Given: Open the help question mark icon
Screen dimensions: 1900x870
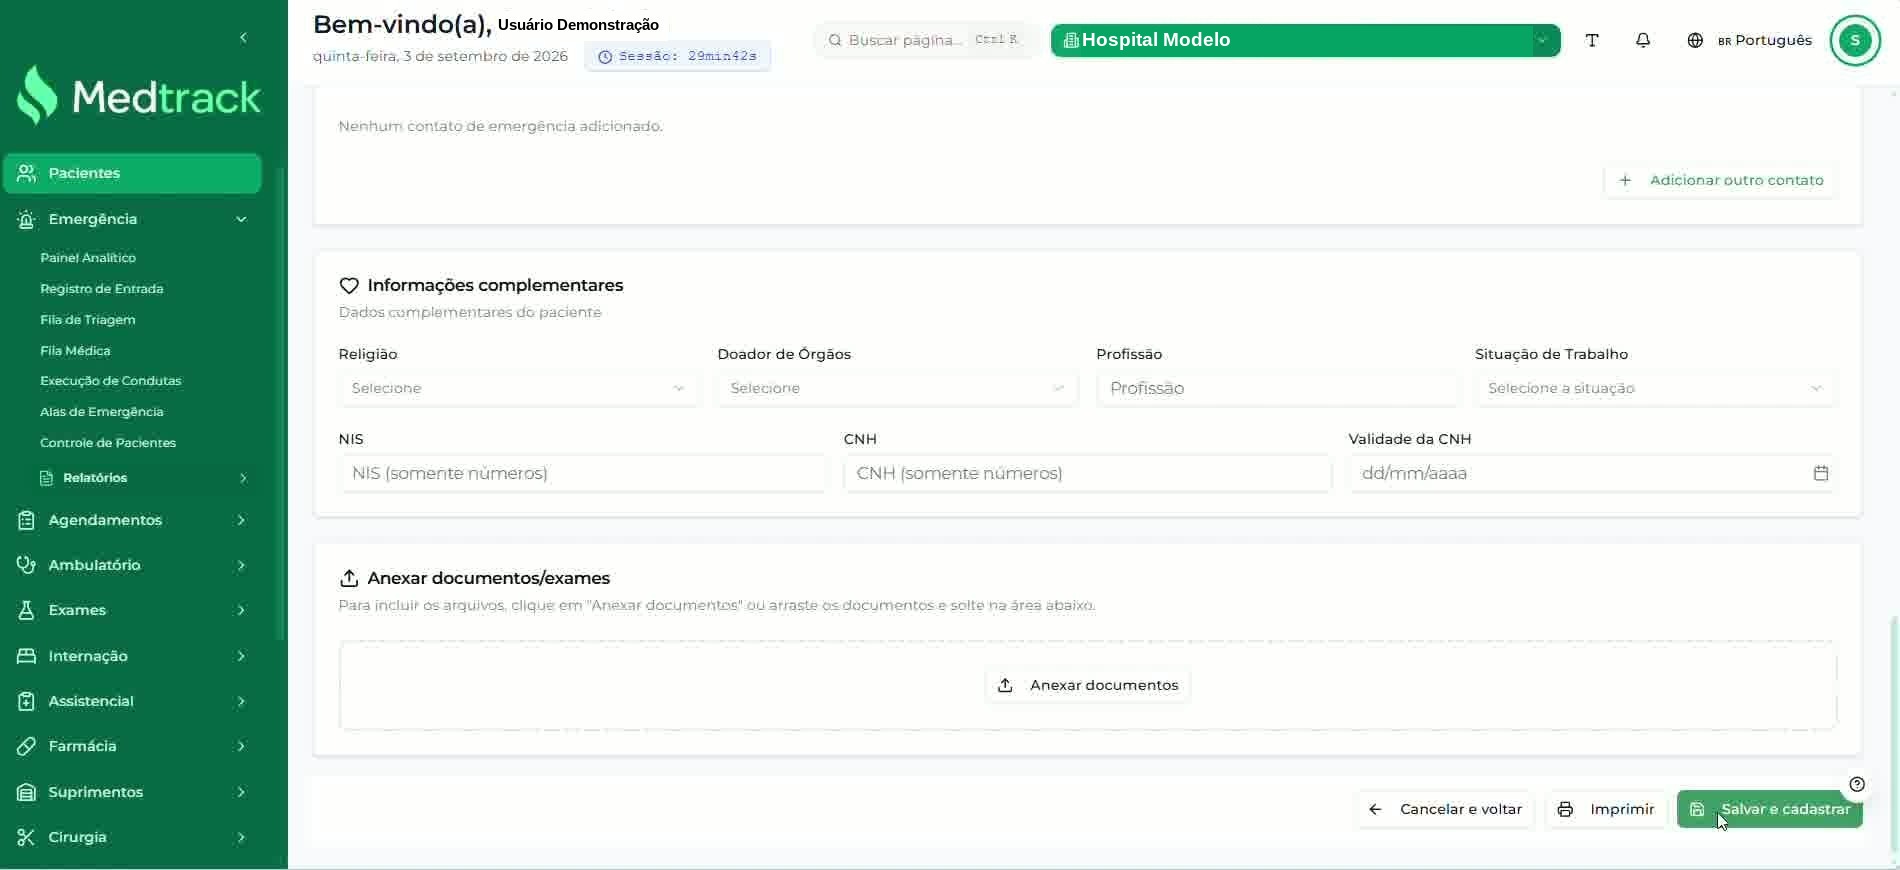Looking at the screenshot, I should click(x=1857, y=784).
